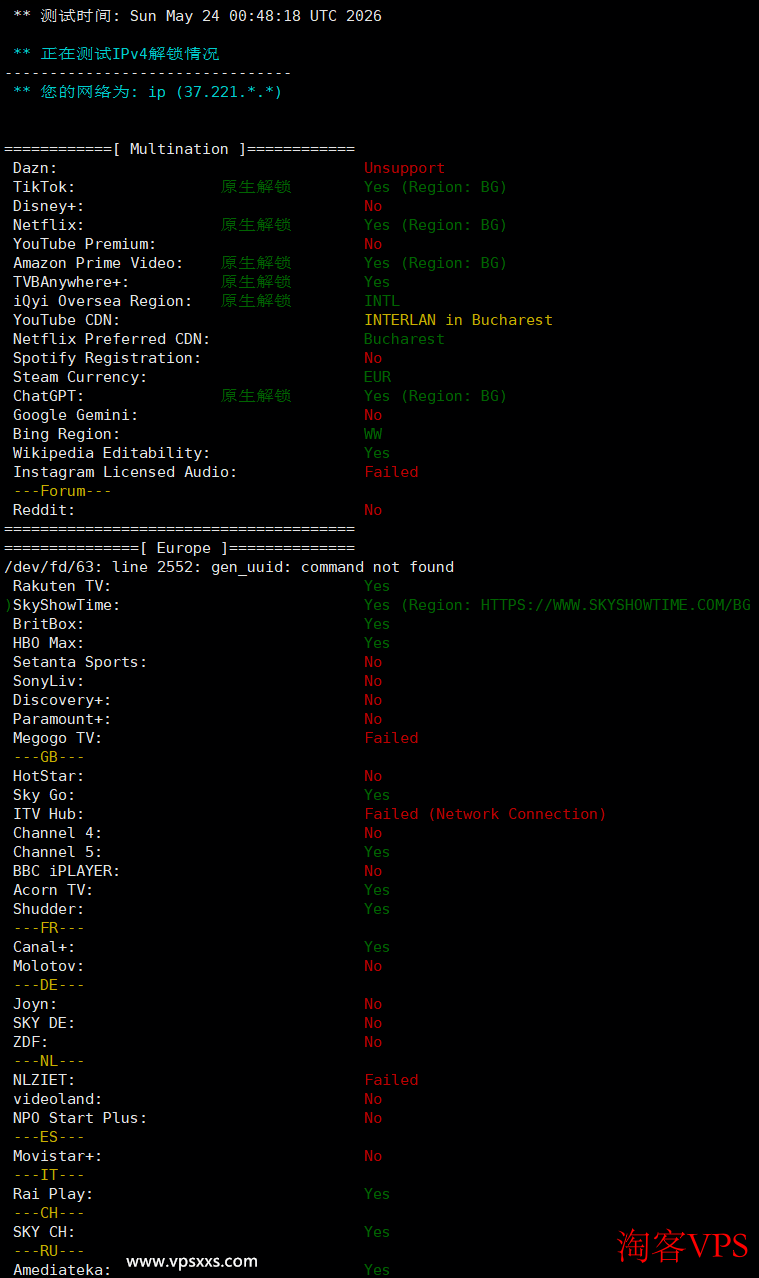Click the NLZIET 'Failed' result
The width and height of the screenshot is (759, 1278).
pos(391,1080)
